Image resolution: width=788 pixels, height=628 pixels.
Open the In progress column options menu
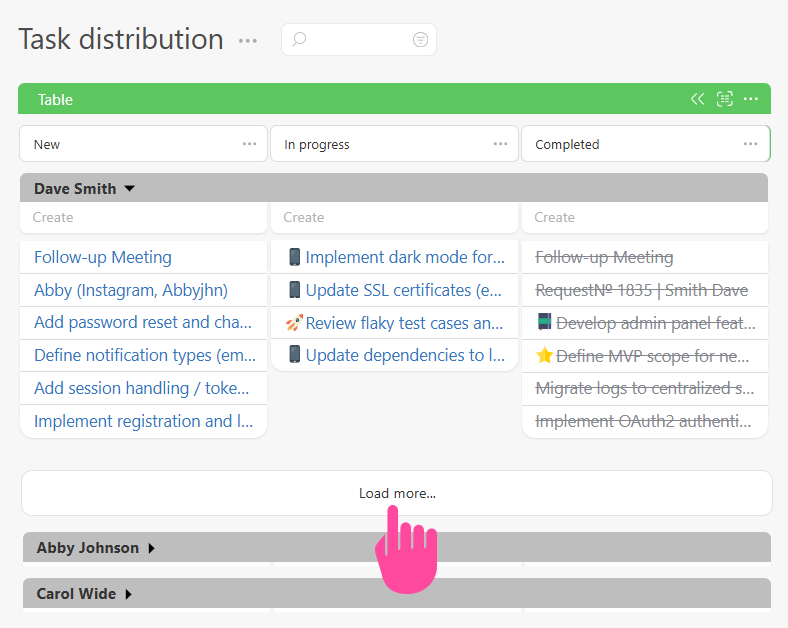click(500, 144)
